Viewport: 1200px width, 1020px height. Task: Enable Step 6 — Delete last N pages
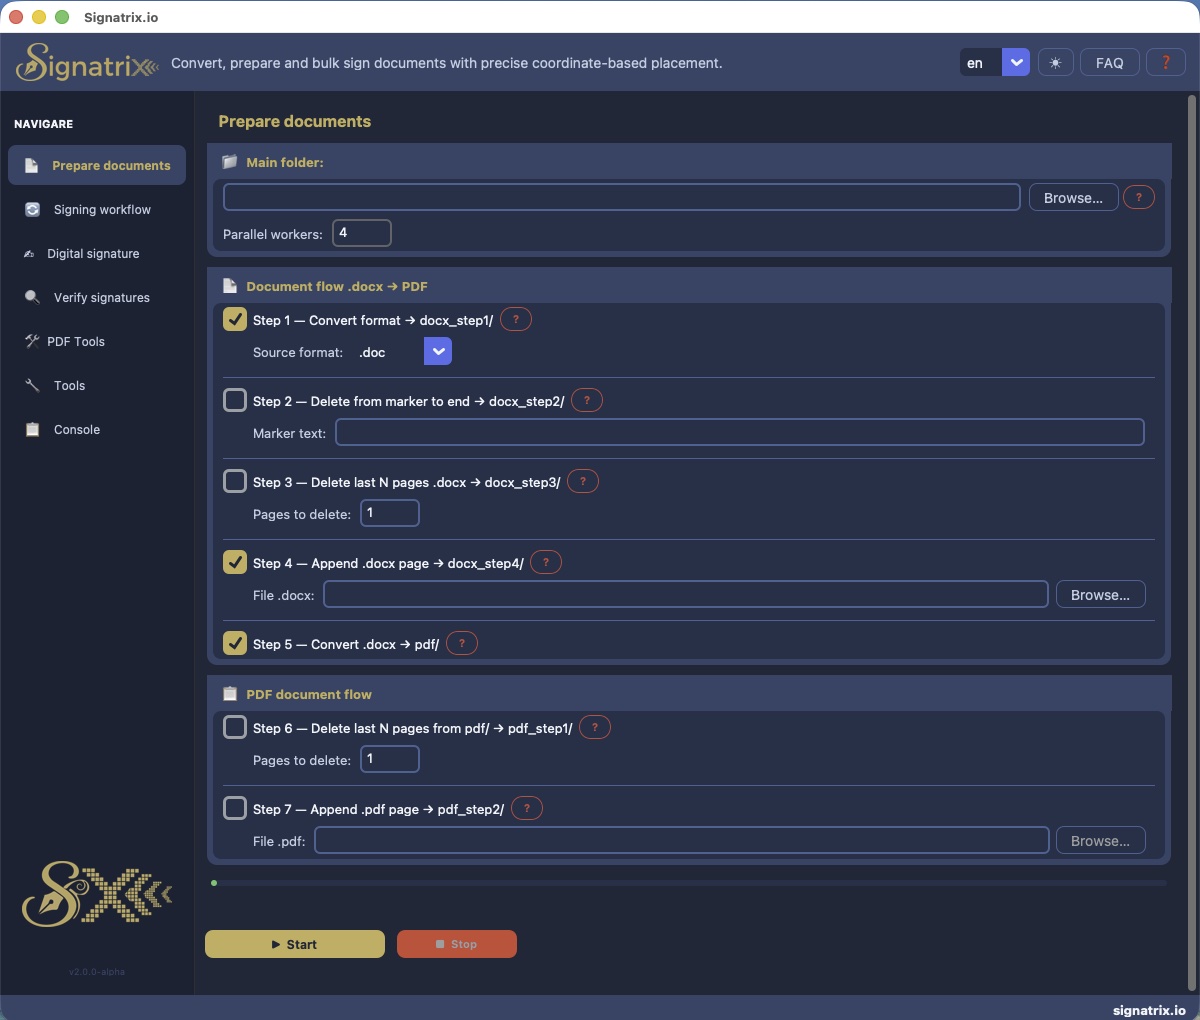pos(235,727)
